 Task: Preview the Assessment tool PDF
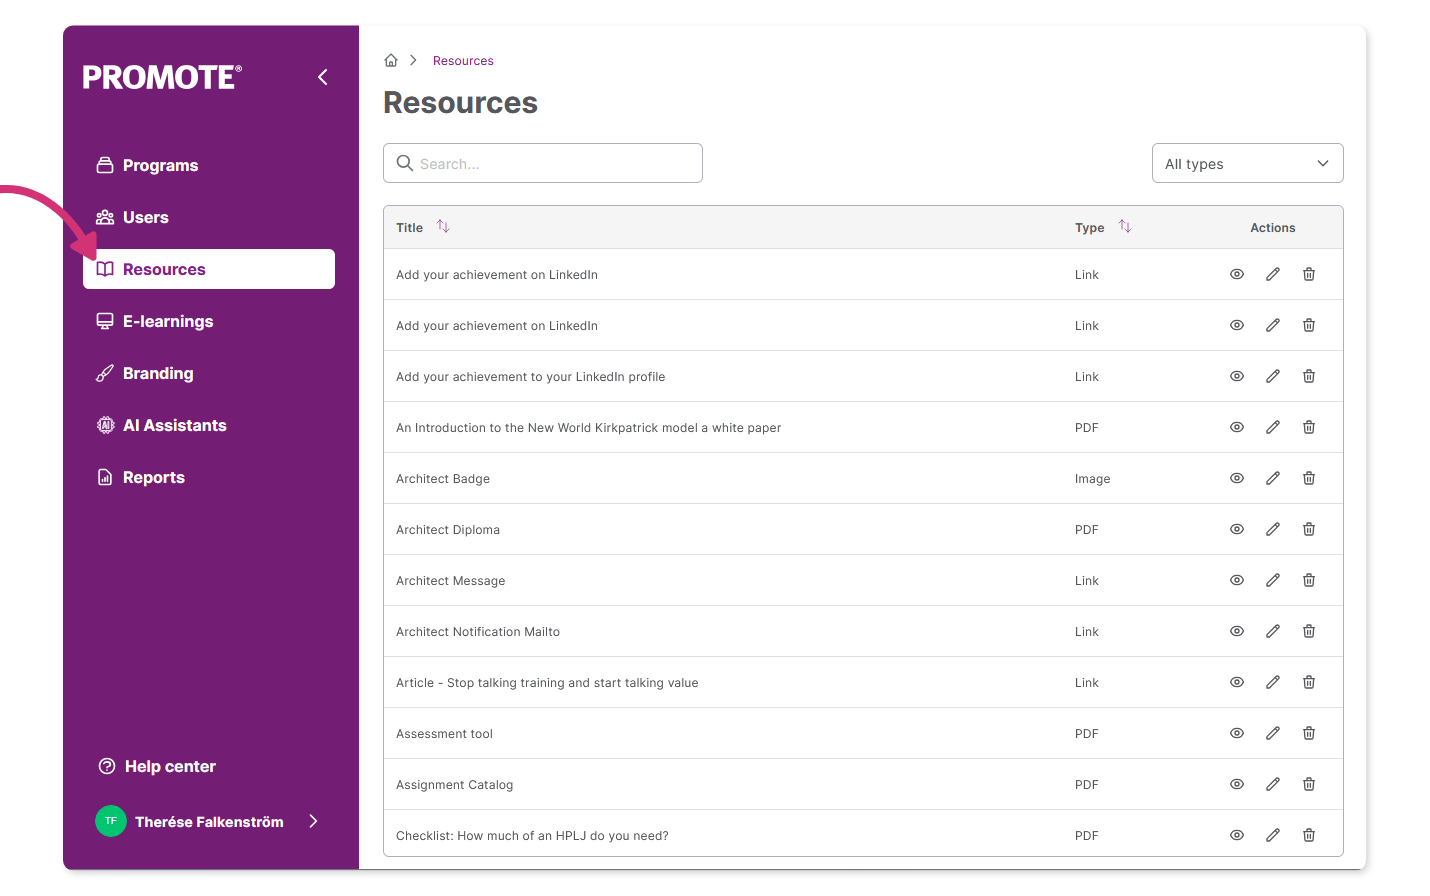point(1237,733)
